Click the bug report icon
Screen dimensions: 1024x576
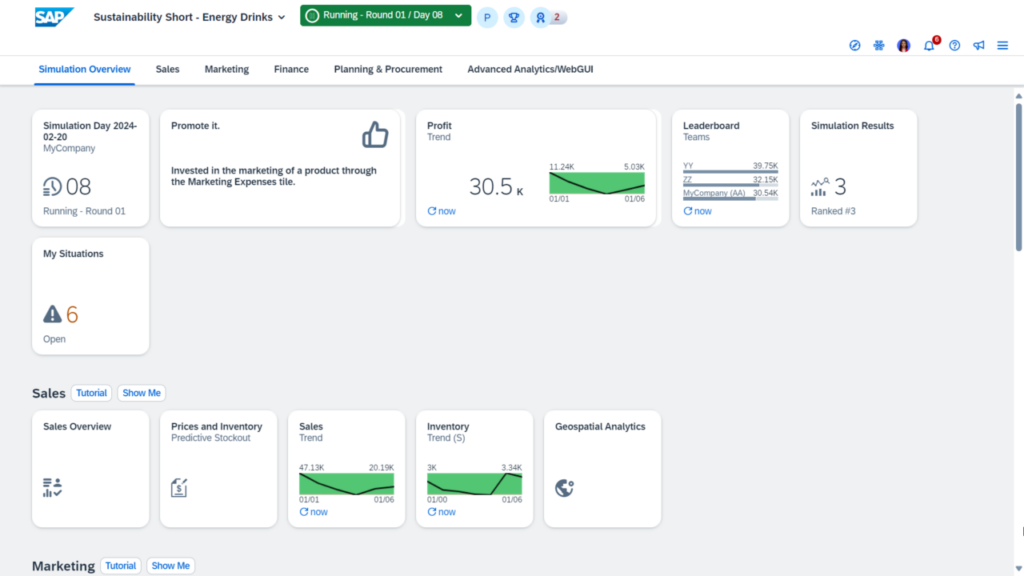tap(879, 45)
